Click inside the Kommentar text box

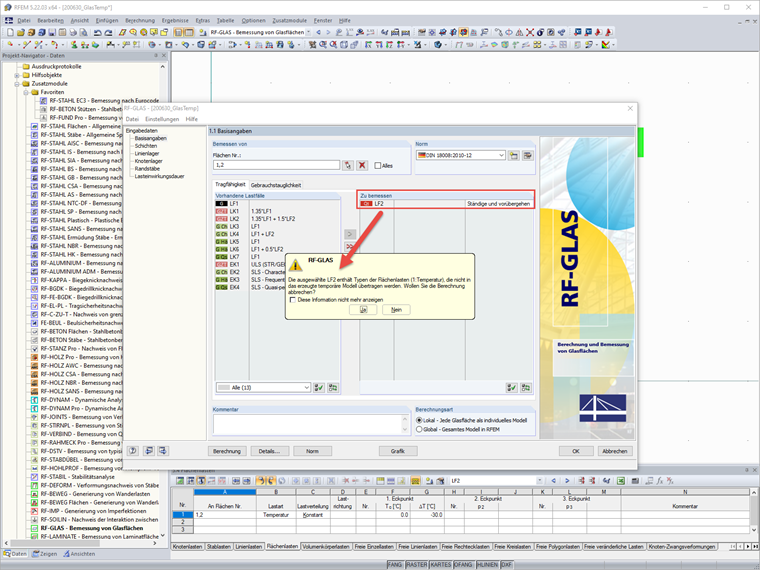point(307,425)
